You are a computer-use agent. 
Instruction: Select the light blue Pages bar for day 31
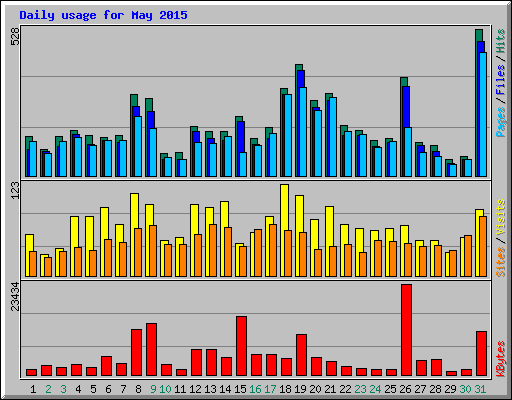click(x=483, y=114)
